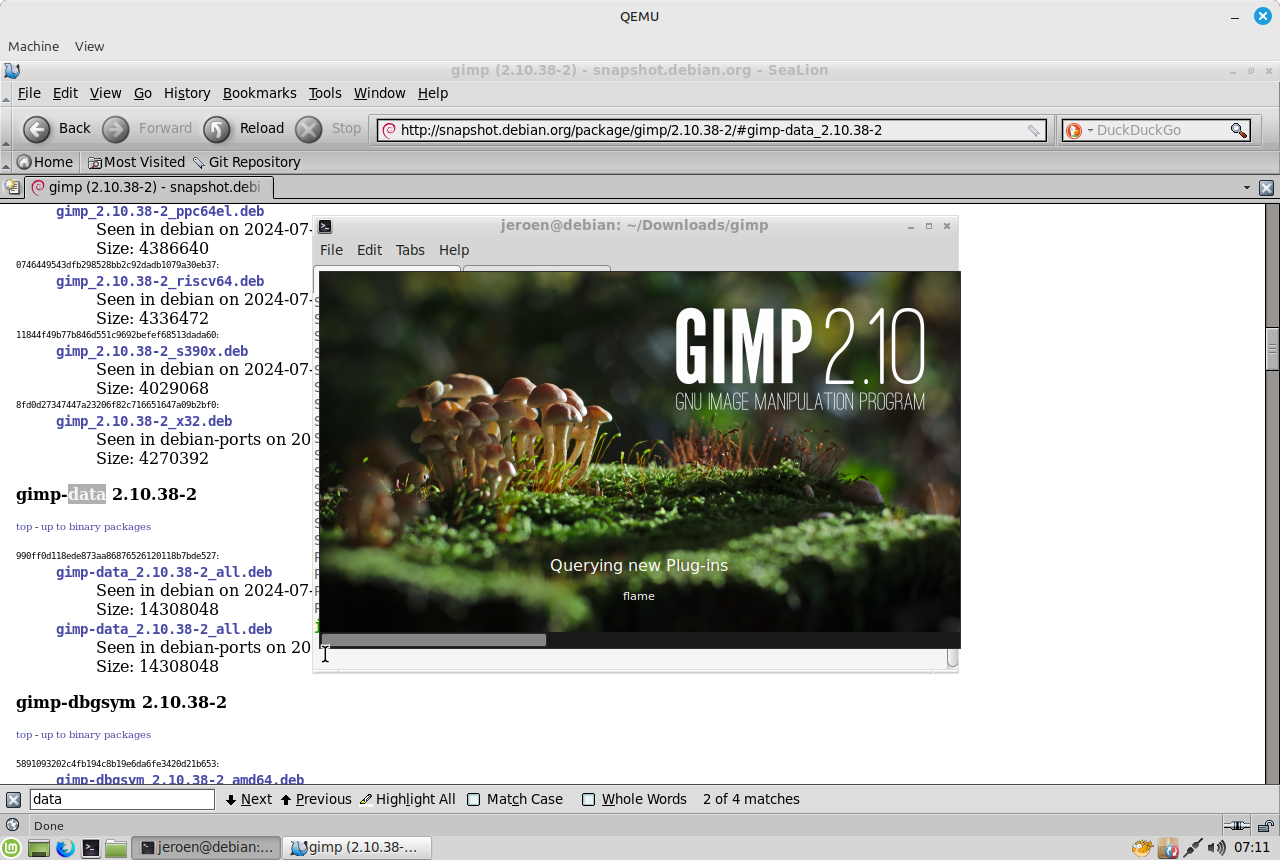1280x860 pixels.
Task: Open the browser Tools menu
Action: coord(325,93)
